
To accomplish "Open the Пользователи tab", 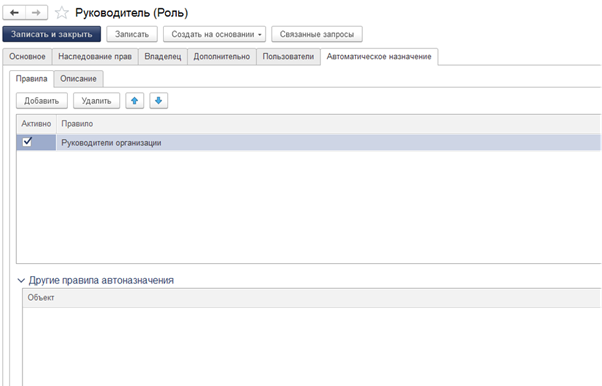I will point(288,57).
